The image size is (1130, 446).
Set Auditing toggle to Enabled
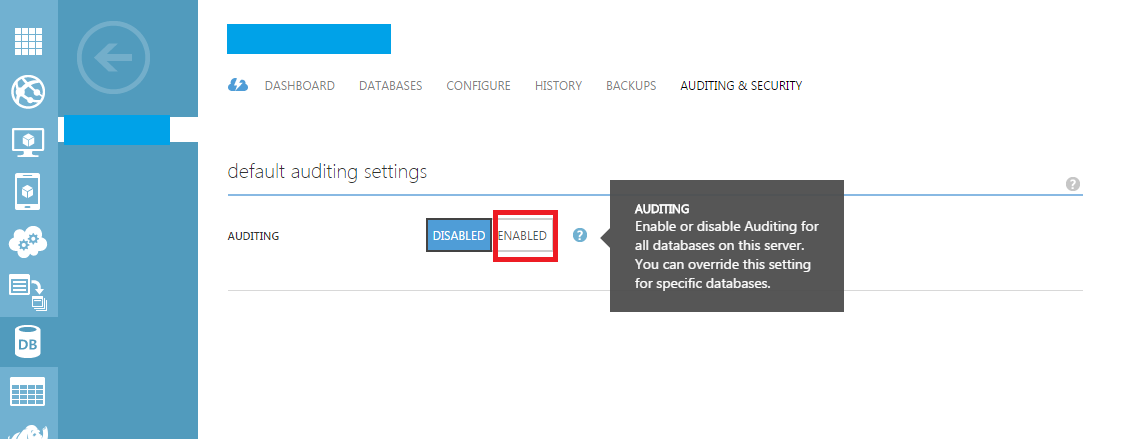pyautogui.click(x=524, y=236)
